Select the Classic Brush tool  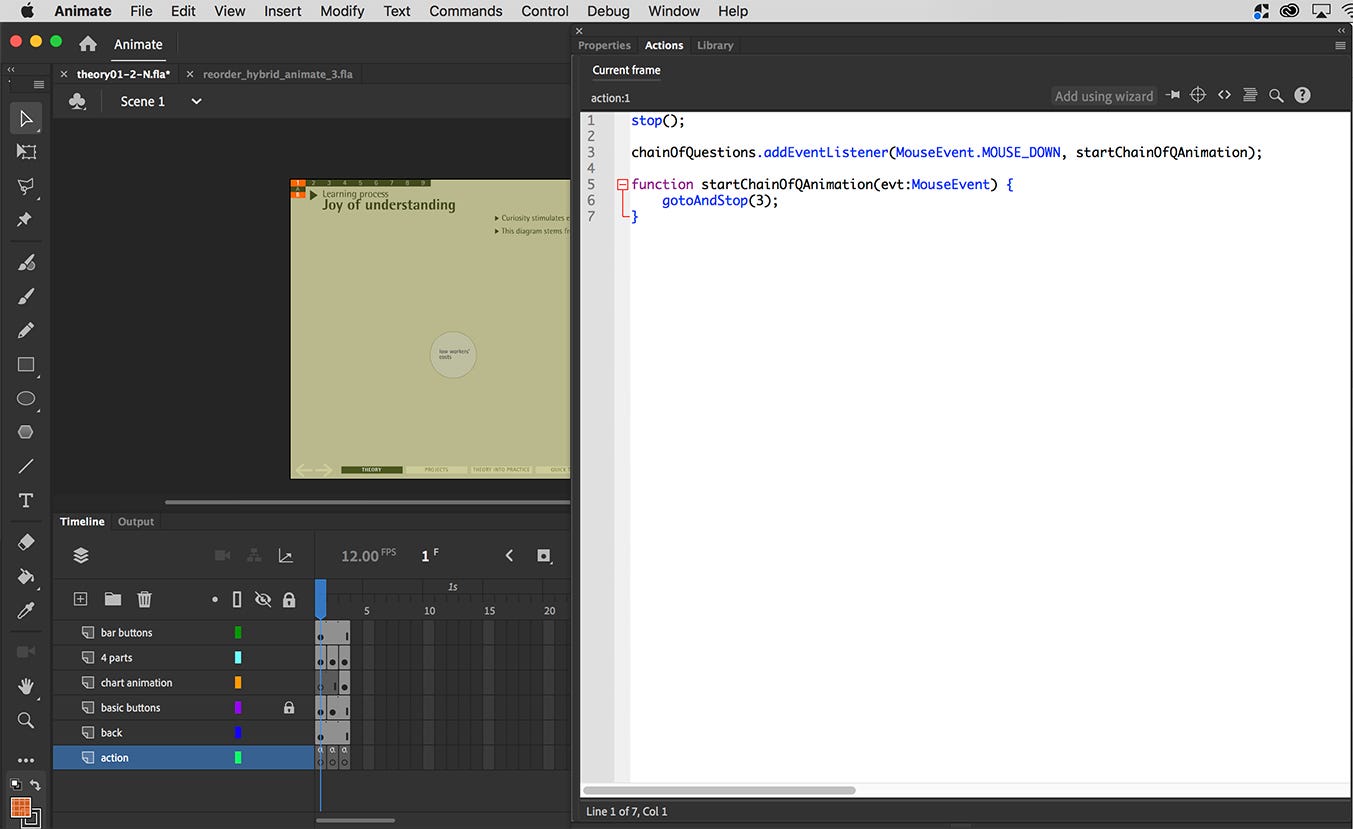[x=26, y=296]
